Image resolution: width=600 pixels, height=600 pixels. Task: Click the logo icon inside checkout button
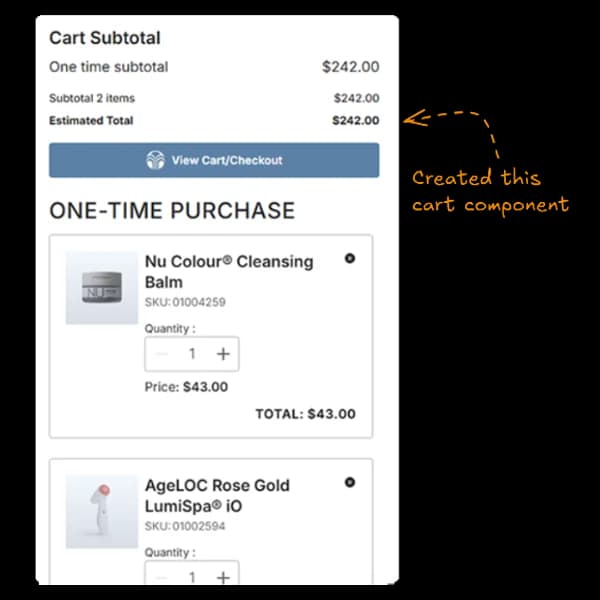coord(155,160)
